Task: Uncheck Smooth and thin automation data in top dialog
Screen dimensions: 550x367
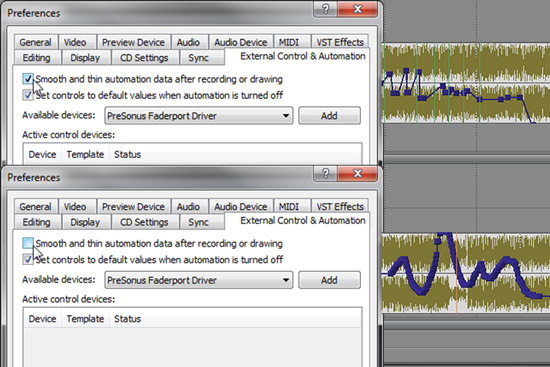Action: pos(28,79)
